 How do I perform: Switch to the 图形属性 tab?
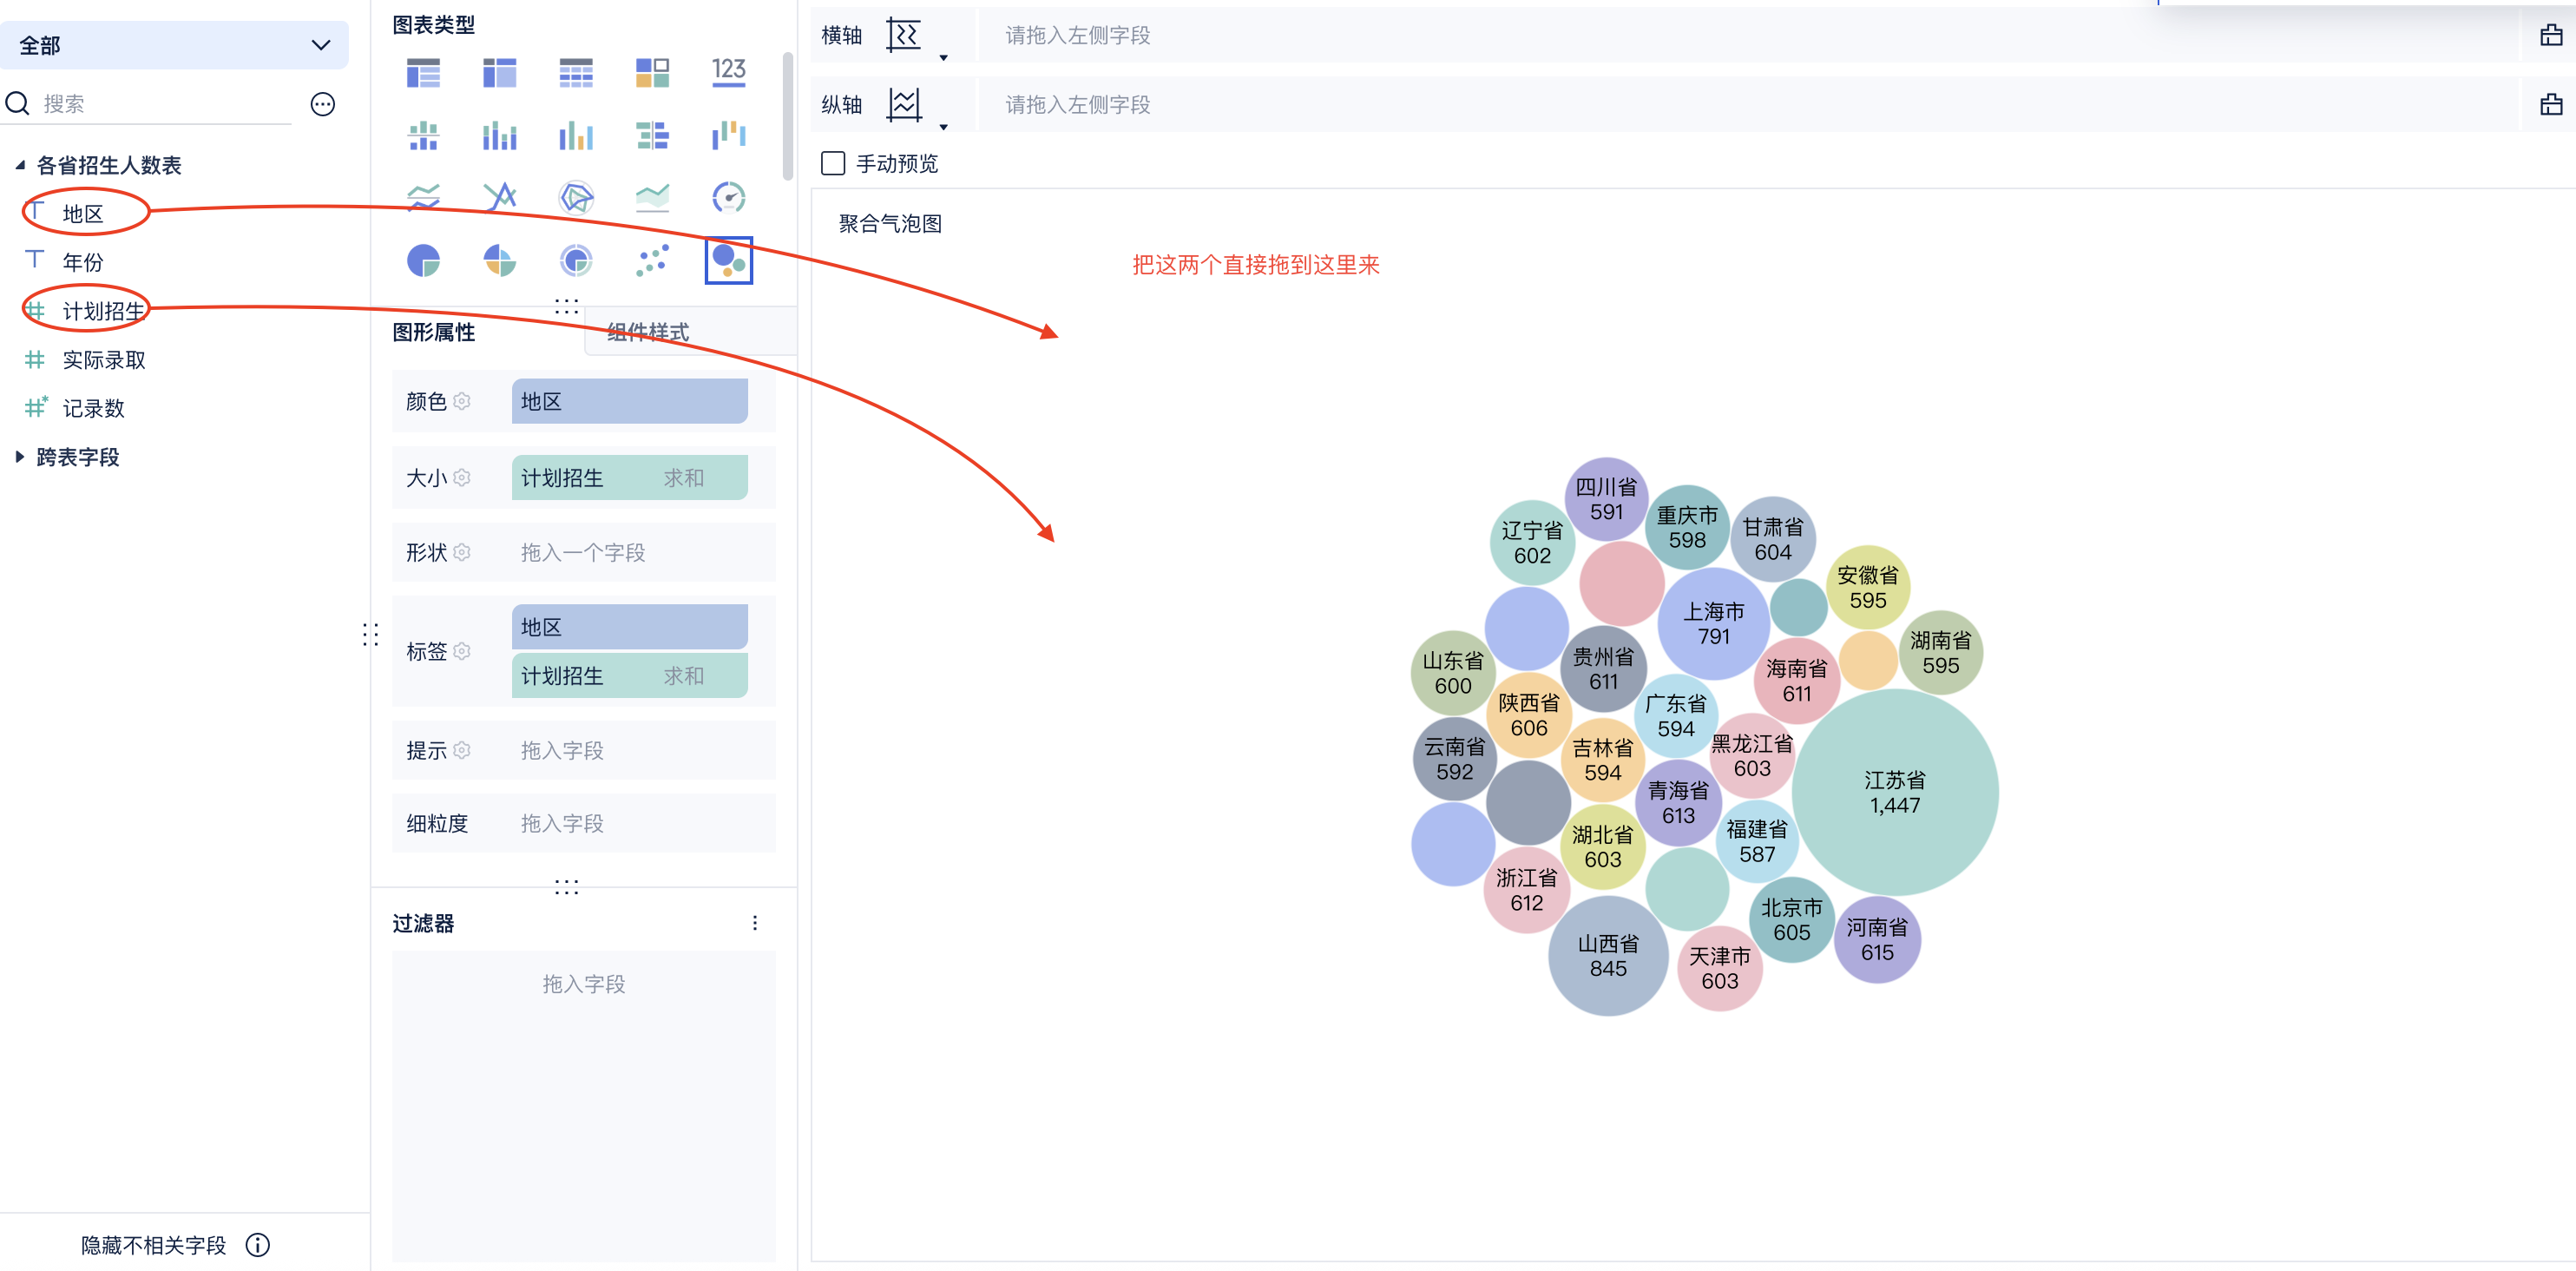[433, 332]
